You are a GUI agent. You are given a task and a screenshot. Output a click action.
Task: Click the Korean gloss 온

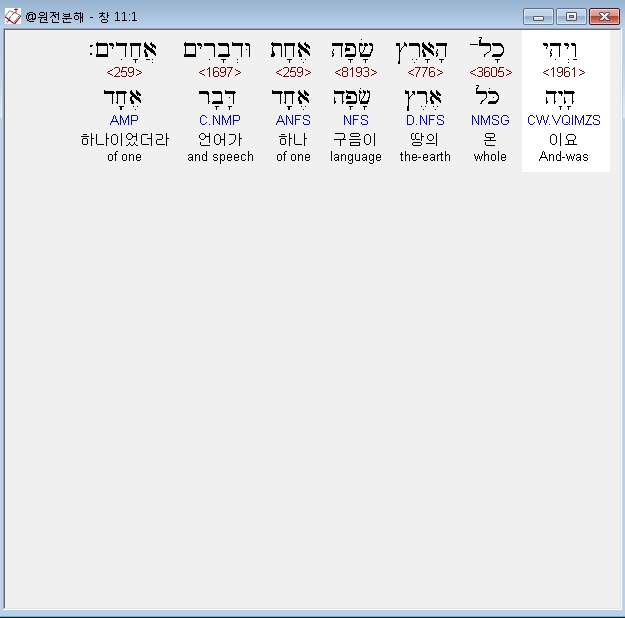tap(490, 140)
